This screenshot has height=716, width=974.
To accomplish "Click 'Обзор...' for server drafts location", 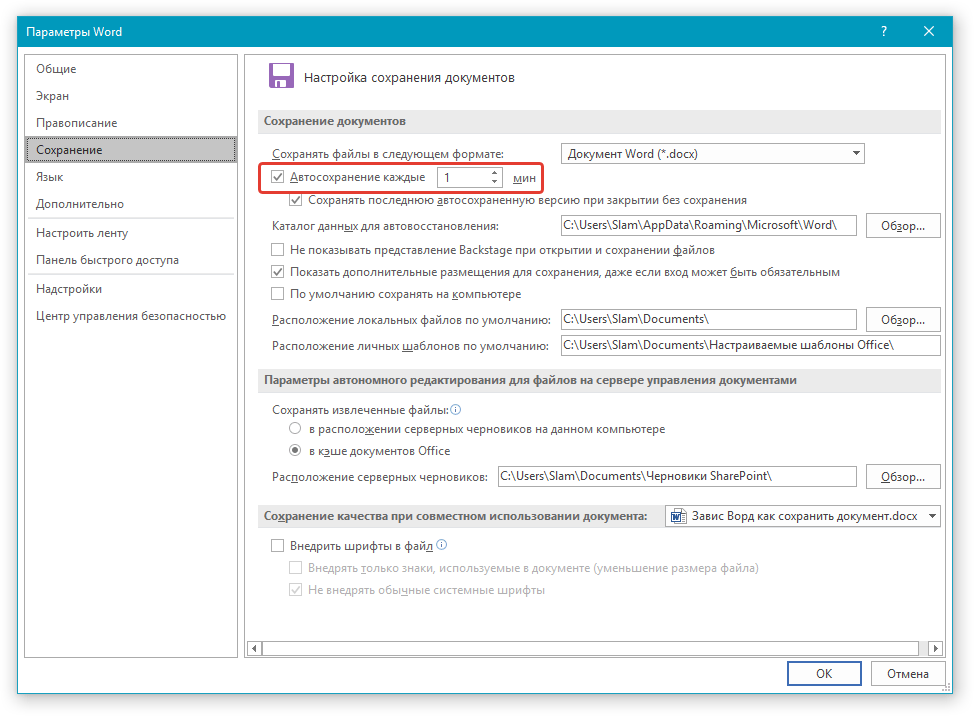I will point(903,477).
